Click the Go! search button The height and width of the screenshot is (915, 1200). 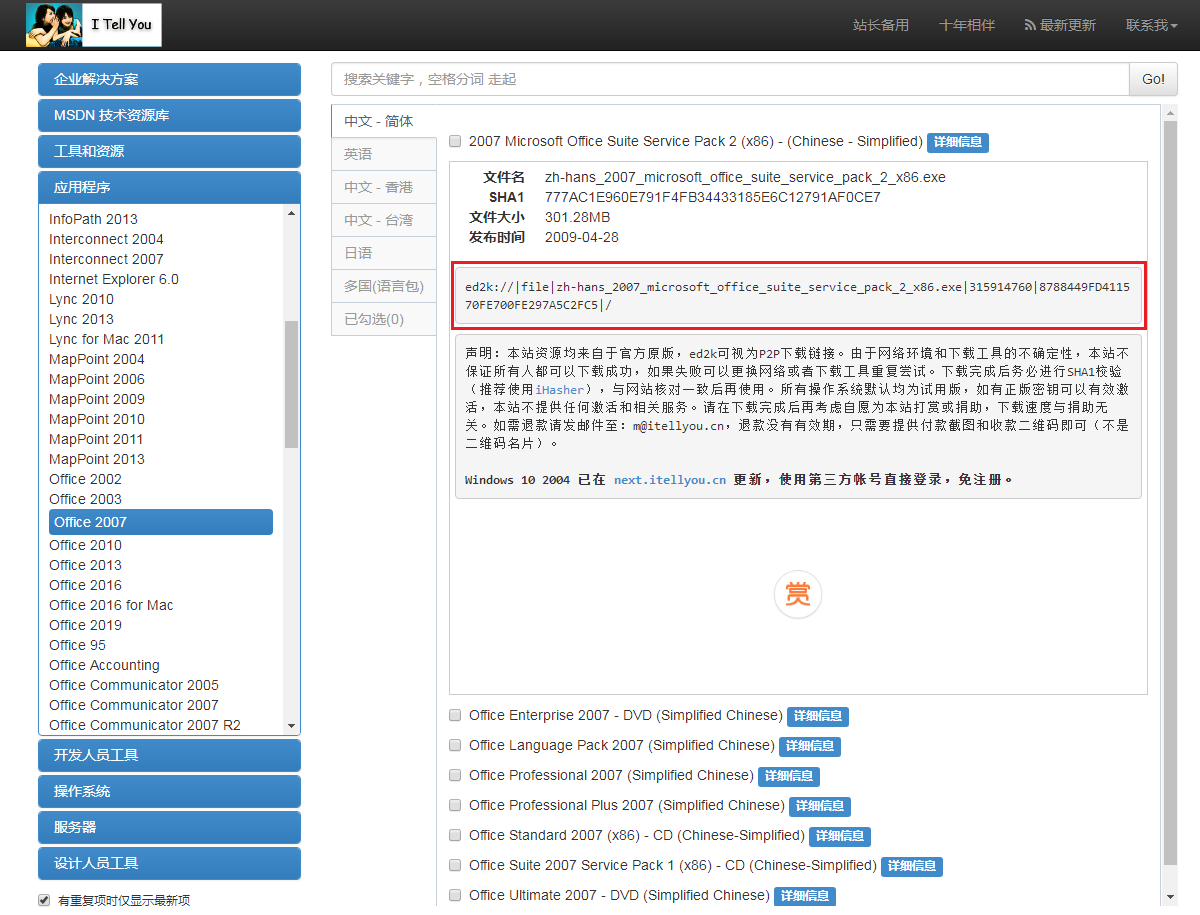[1153, 79]
